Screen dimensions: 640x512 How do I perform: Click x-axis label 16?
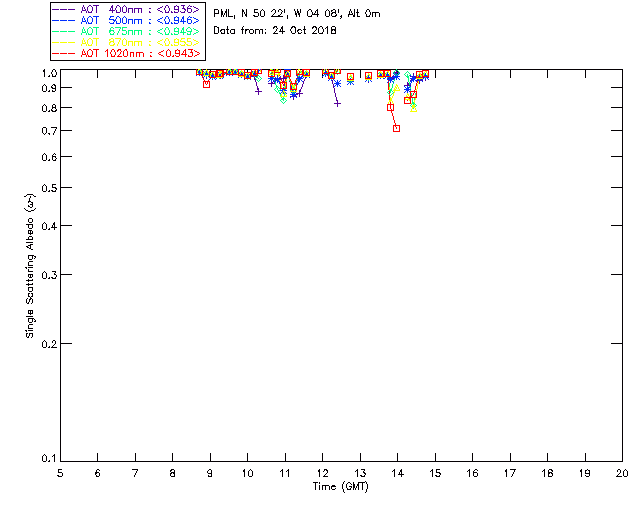(472, 473)
